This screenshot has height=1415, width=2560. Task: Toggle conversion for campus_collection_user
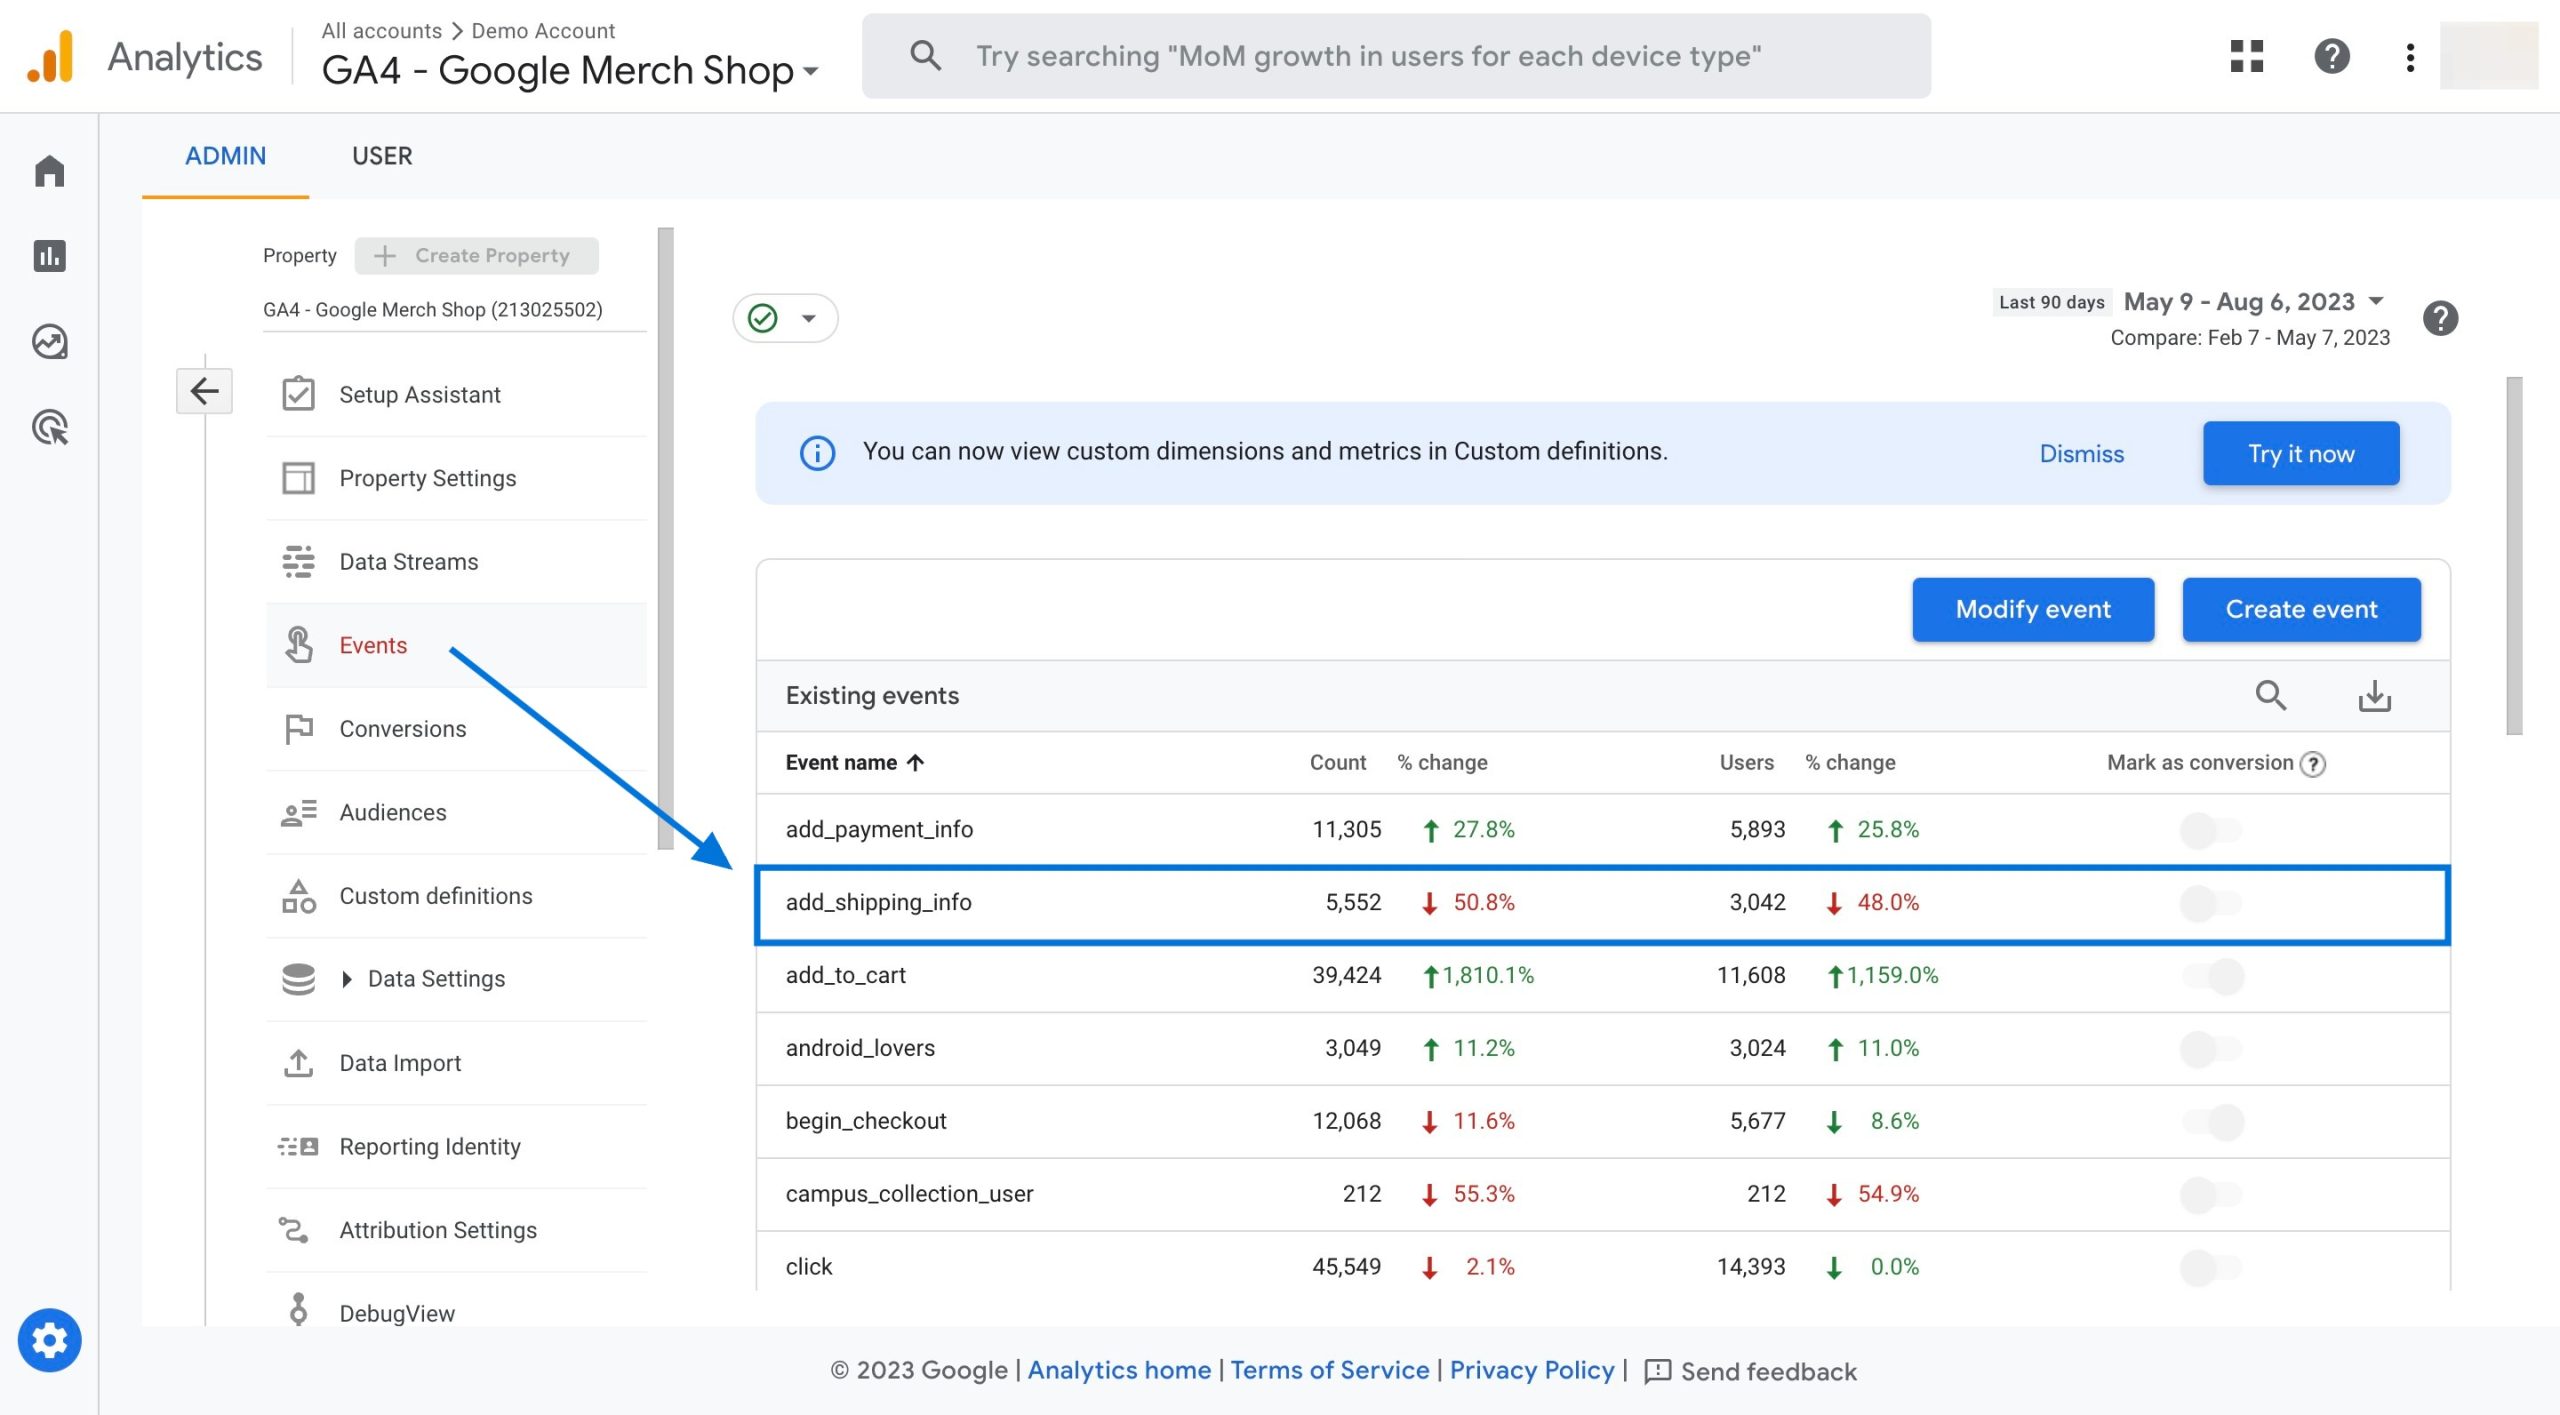point(2211,1195)
